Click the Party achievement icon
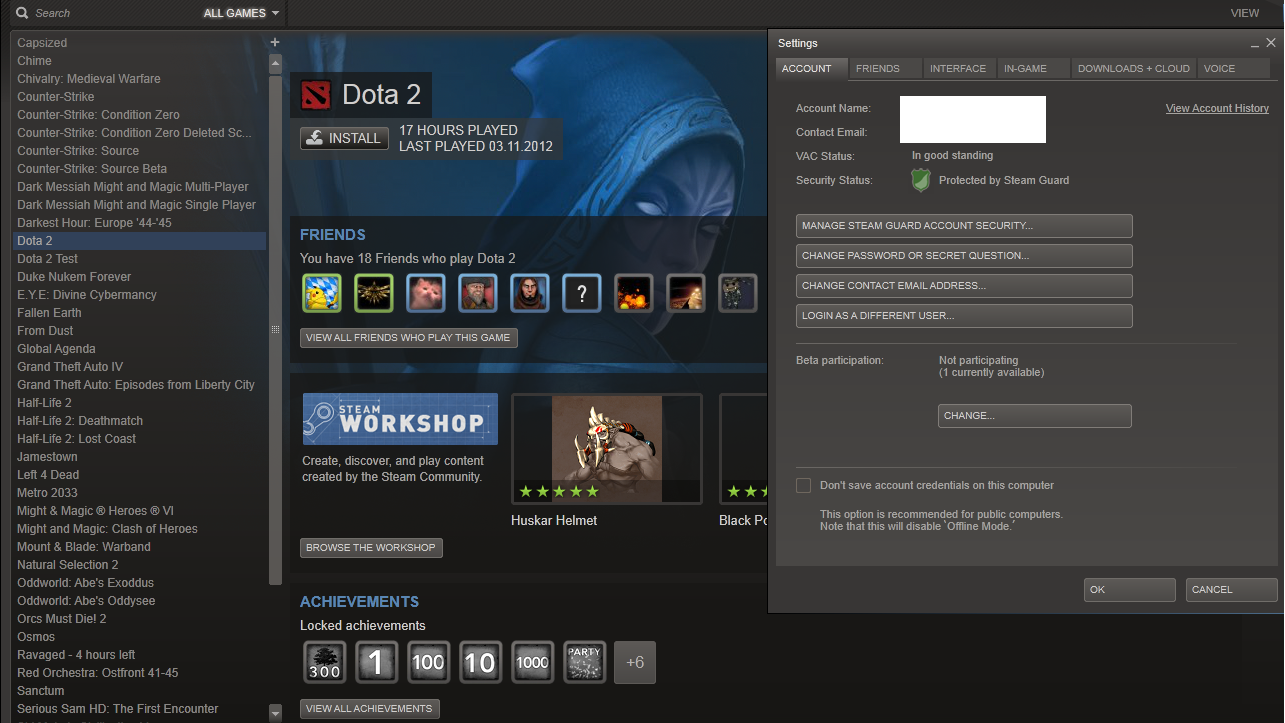 click(x=583, y=662)
